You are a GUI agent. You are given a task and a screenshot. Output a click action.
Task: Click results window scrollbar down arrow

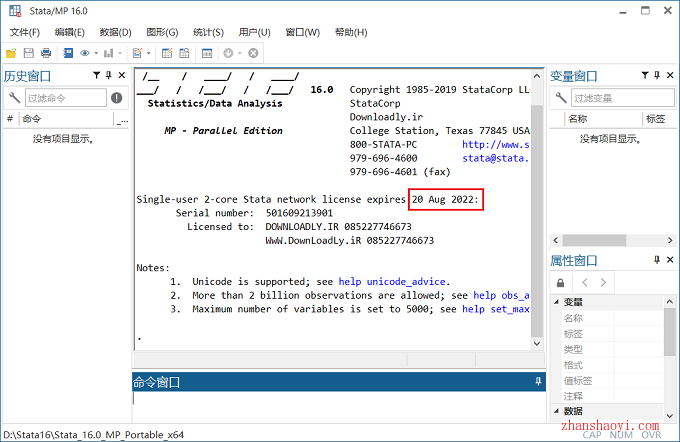(x=537, y=344)
